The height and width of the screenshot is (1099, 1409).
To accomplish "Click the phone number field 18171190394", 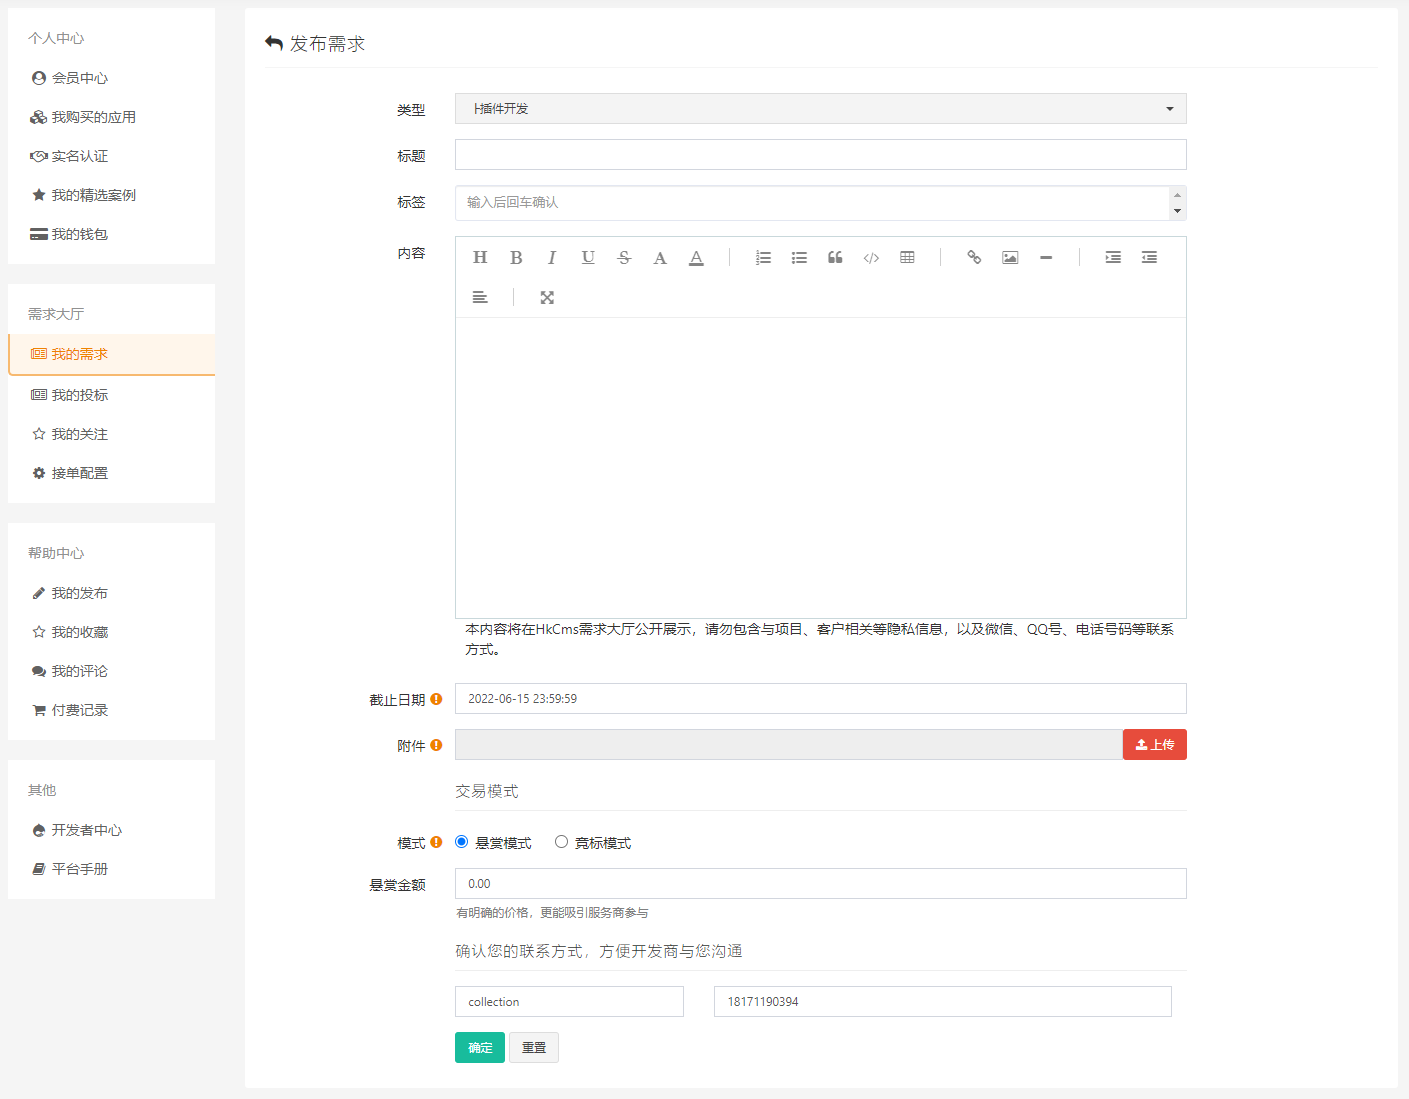I will tap(943, 1002).
